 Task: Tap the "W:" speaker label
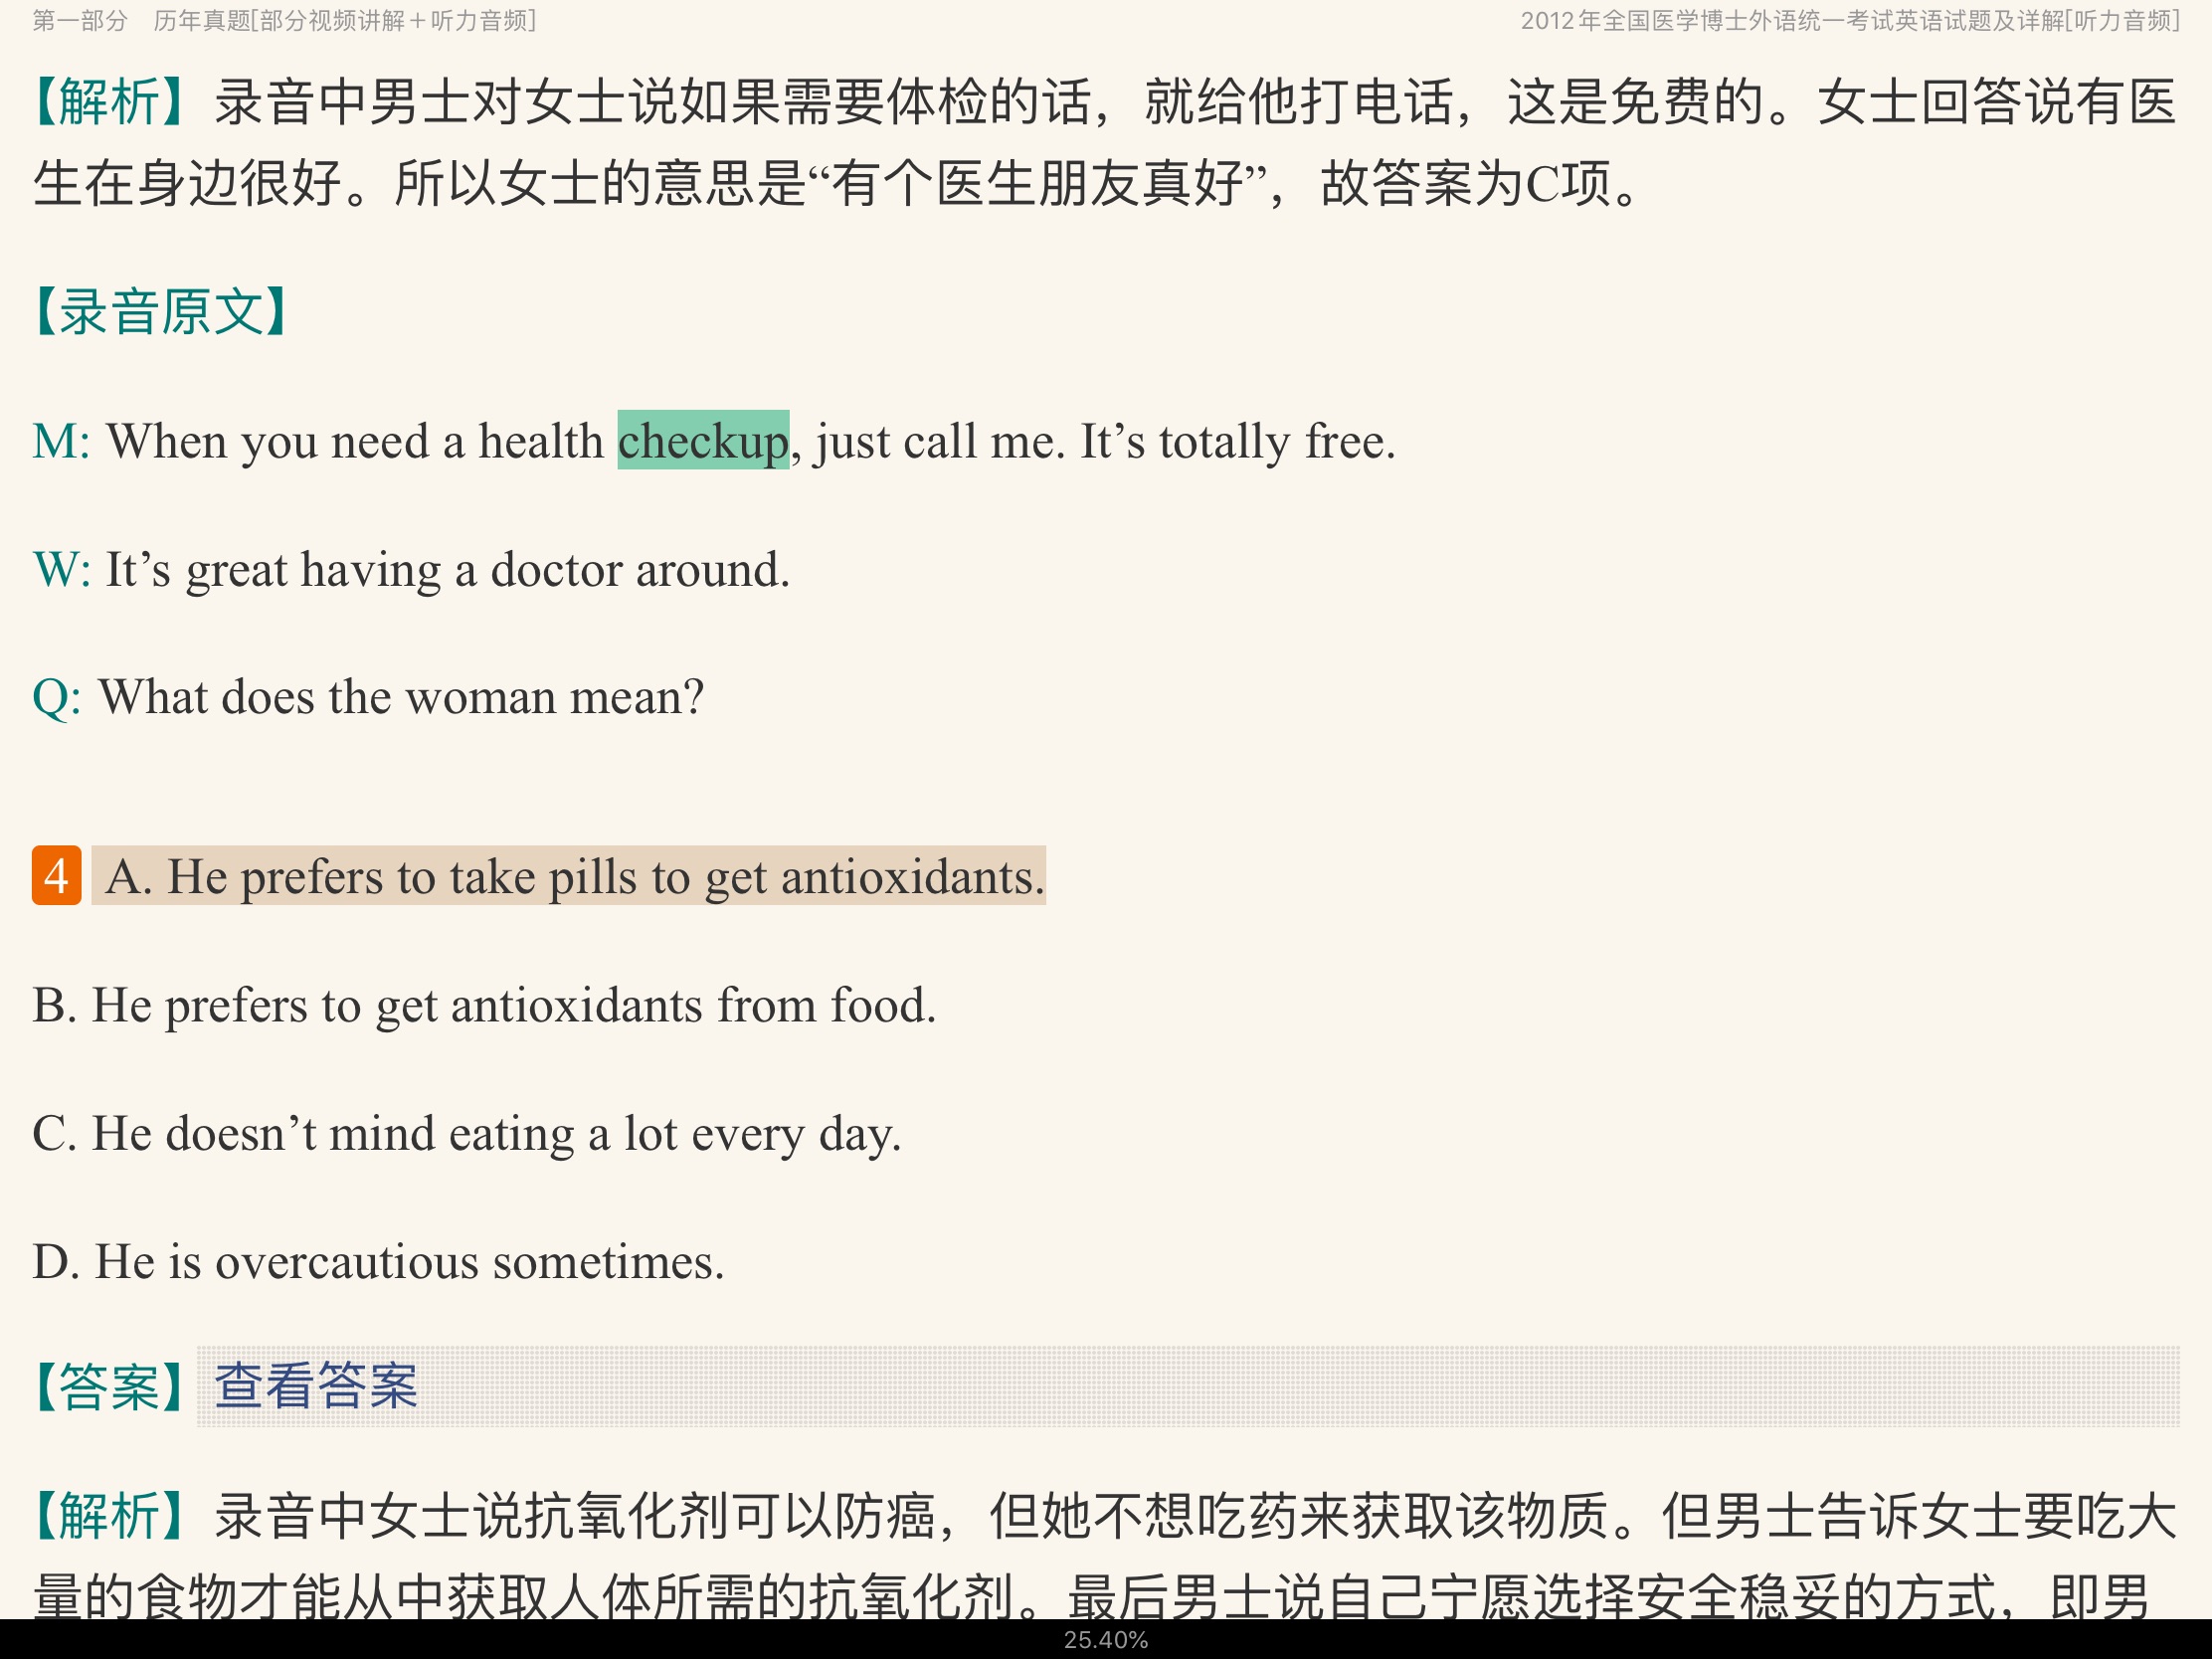pyautogui.click(x=61, y=570)
